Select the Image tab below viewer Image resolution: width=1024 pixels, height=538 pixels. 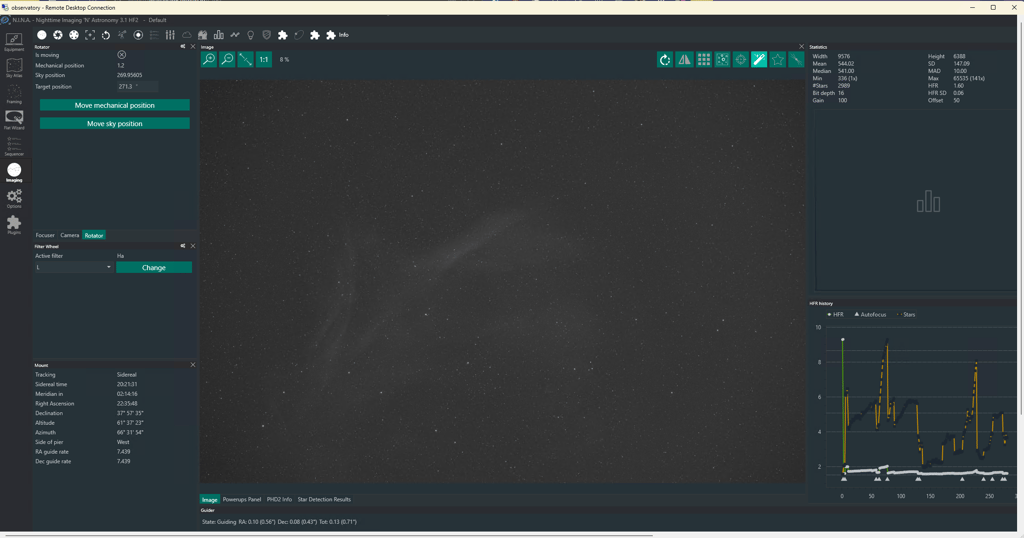[210, 499]
